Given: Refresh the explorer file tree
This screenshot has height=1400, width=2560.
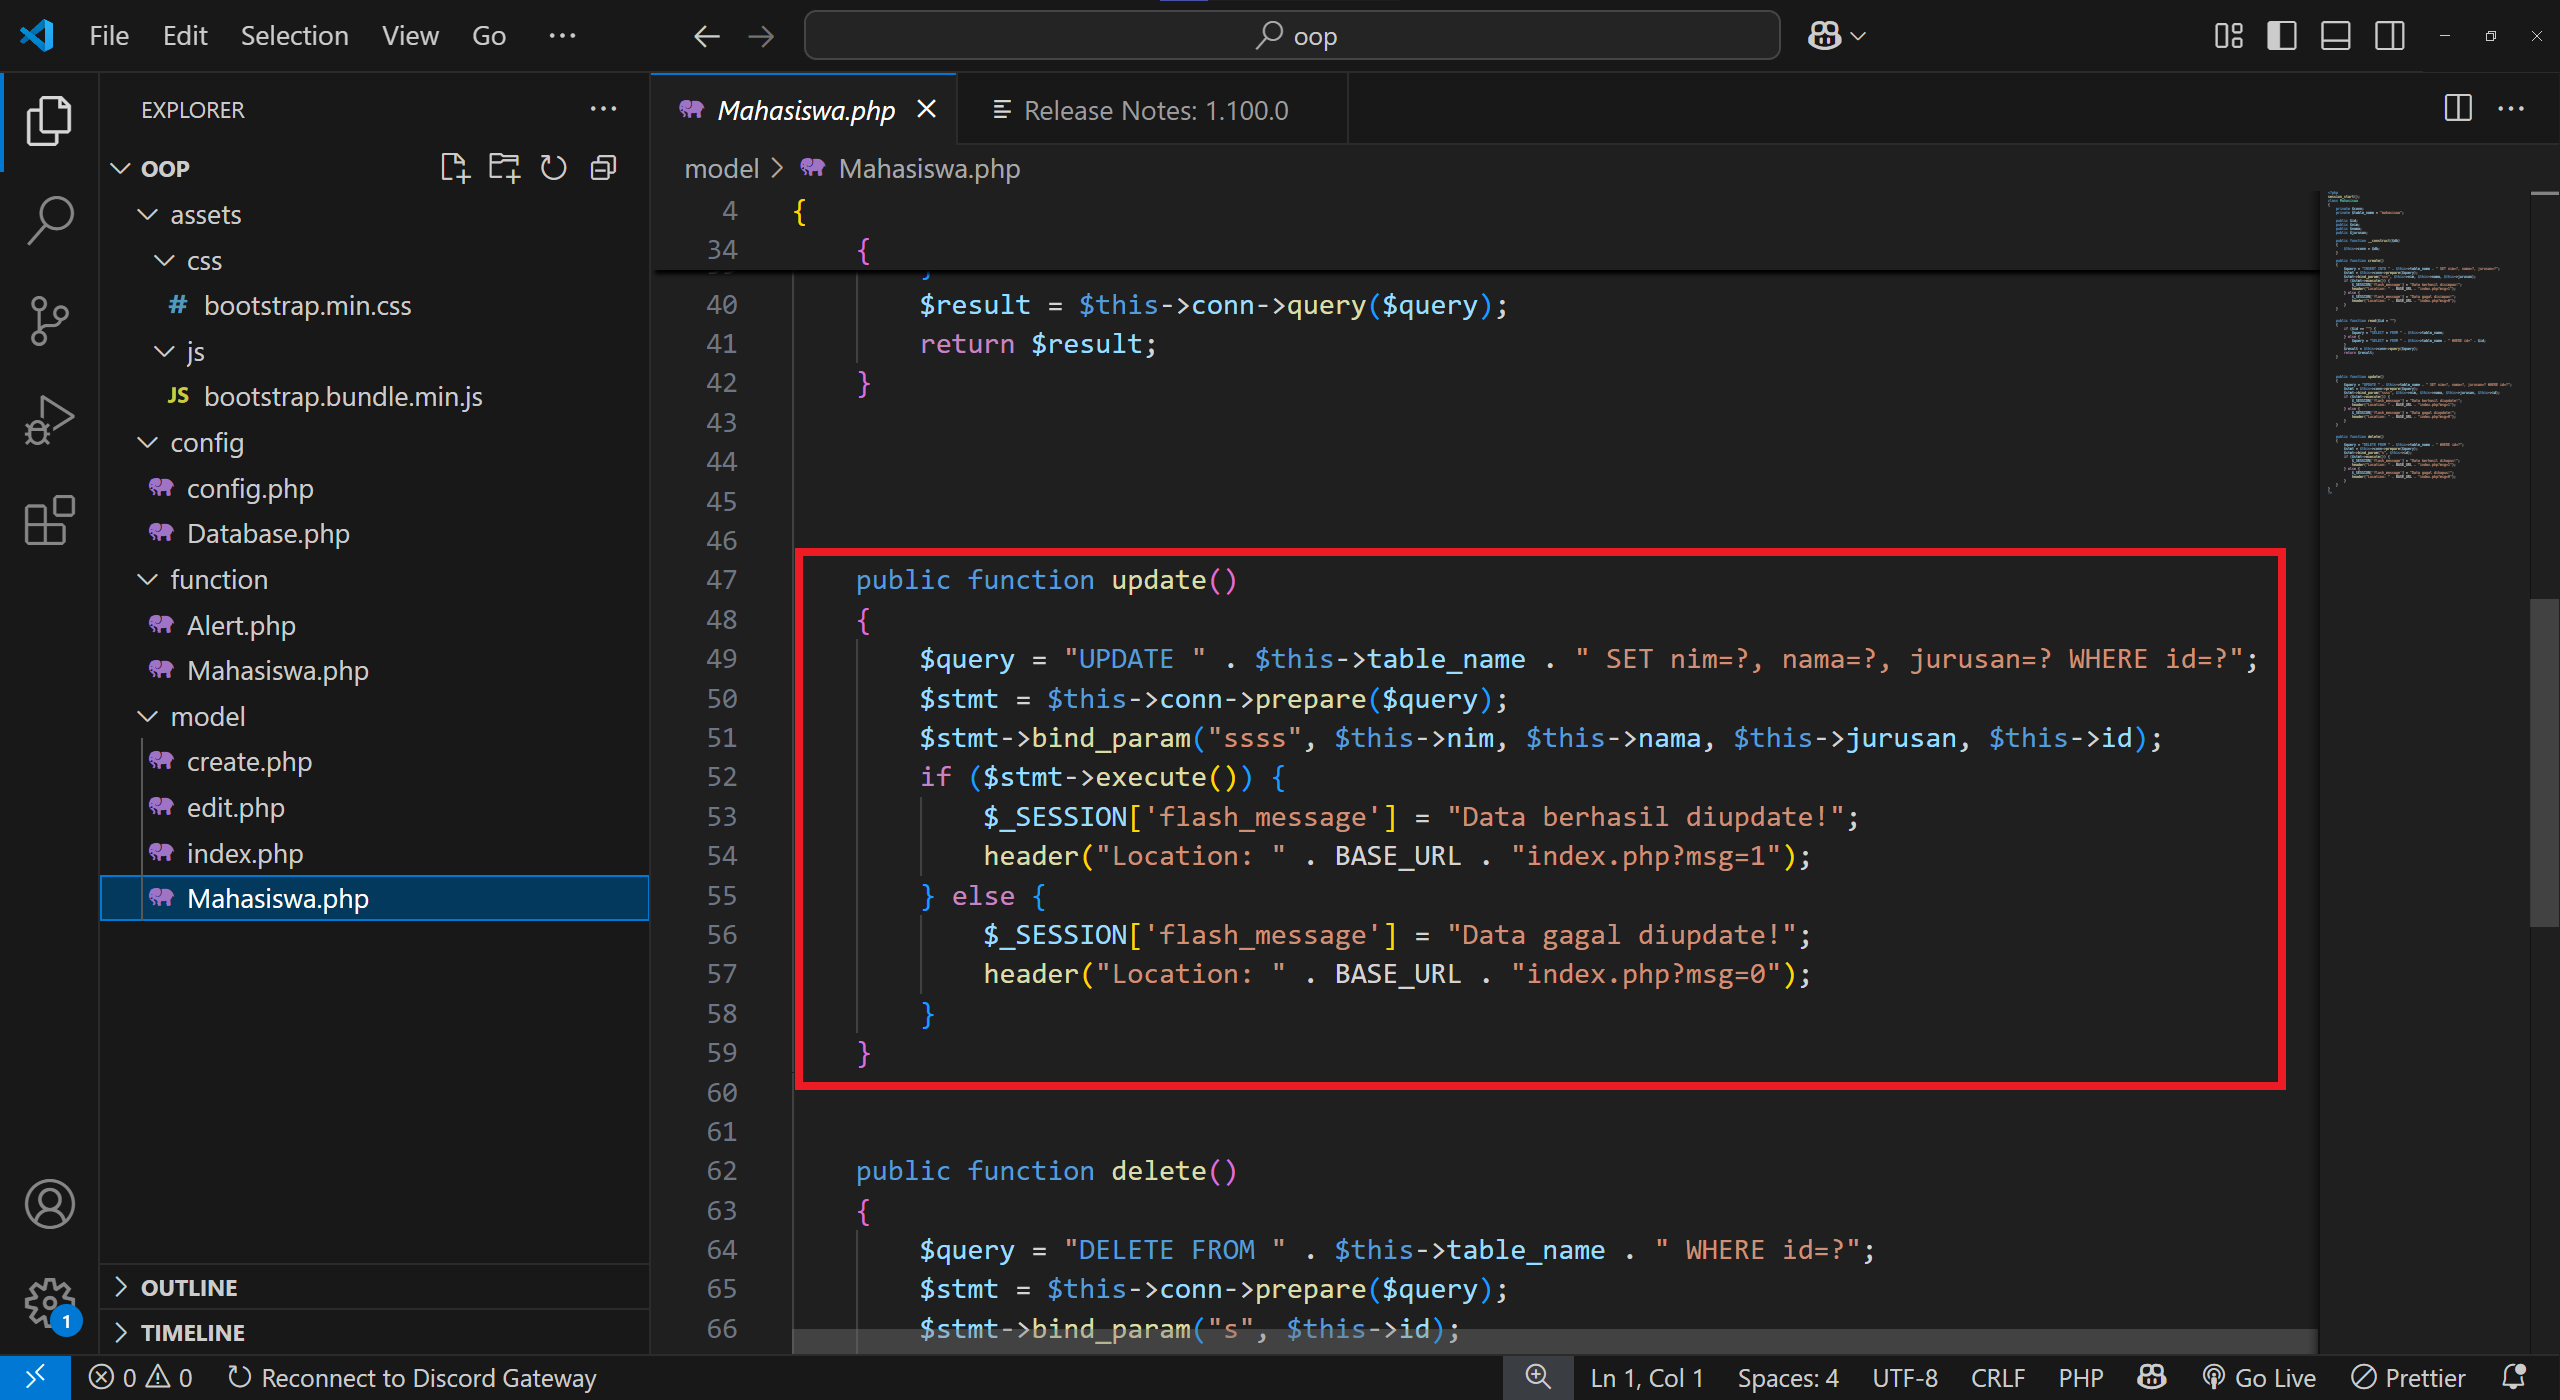Looking at the screenshot, I should tap(553, 168).
